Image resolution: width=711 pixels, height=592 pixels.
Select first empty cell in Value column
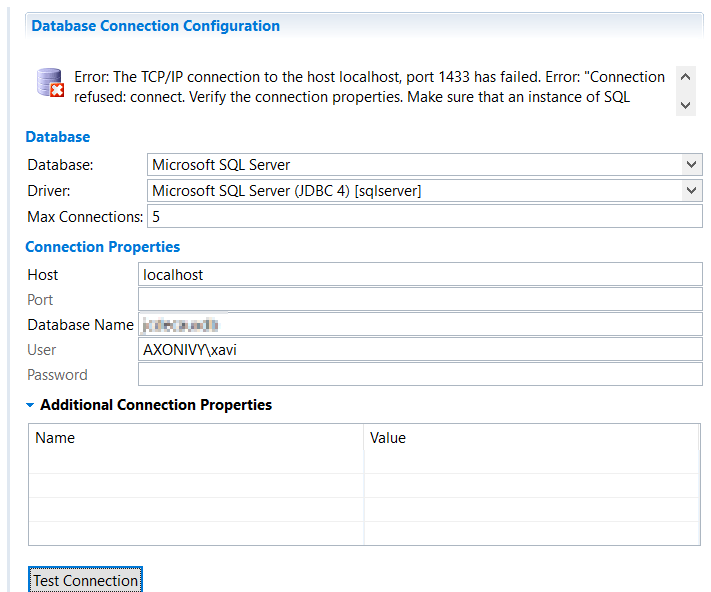pos(530,462)
